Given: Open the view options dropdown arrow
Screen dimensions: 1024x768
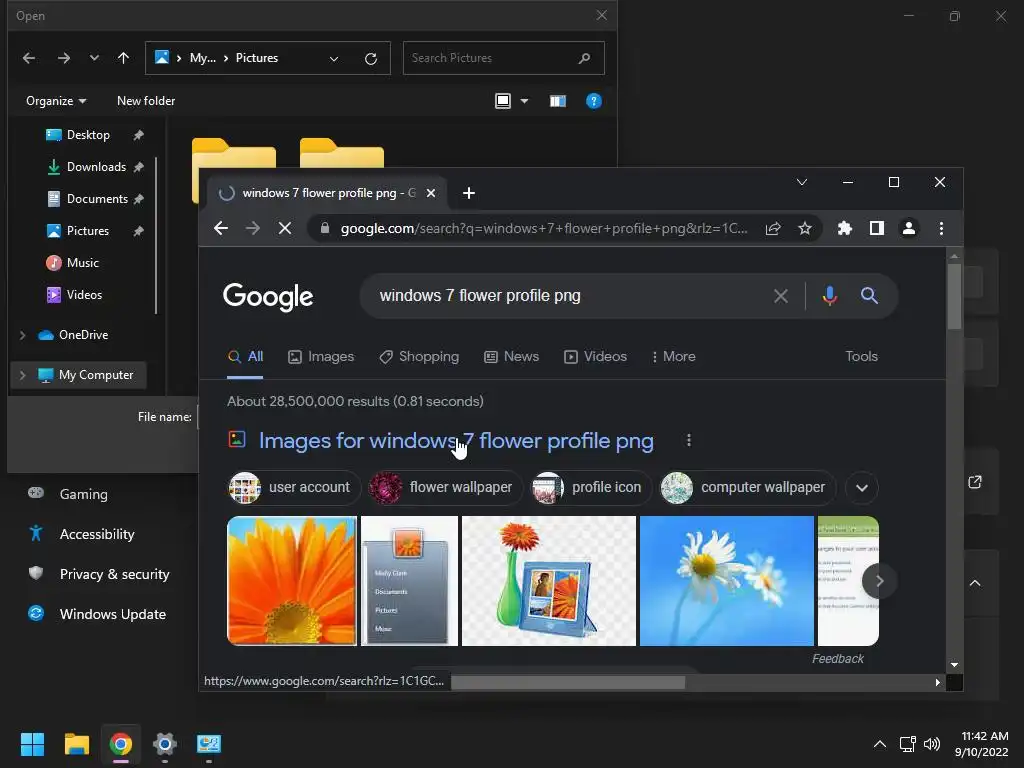Looking at the screenshot, I should pyautogui.click(x=524, y=101).
